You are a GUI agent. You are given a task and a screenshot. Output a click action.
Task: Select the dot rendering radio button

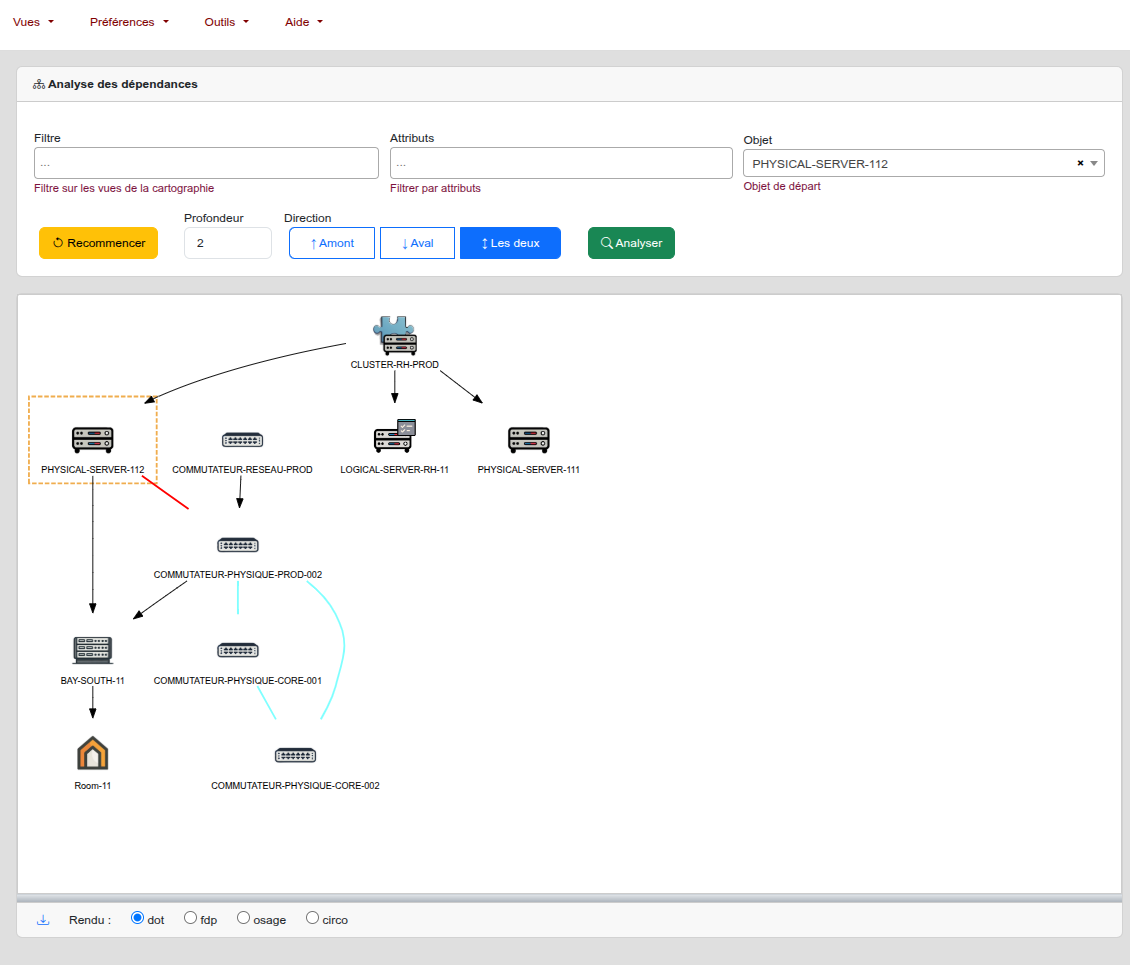pos(138,918)
